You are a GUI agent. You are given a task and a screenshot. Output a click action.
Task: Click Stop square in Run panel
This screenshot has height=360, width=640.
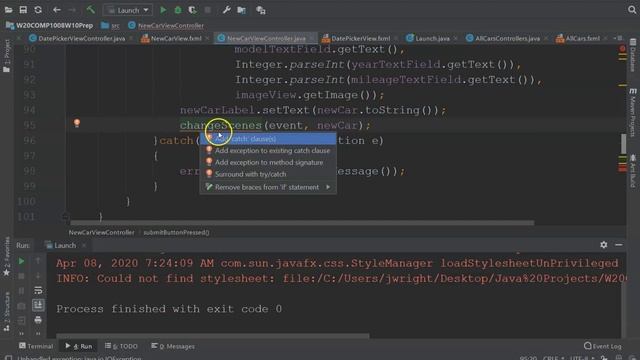[21, 276]
